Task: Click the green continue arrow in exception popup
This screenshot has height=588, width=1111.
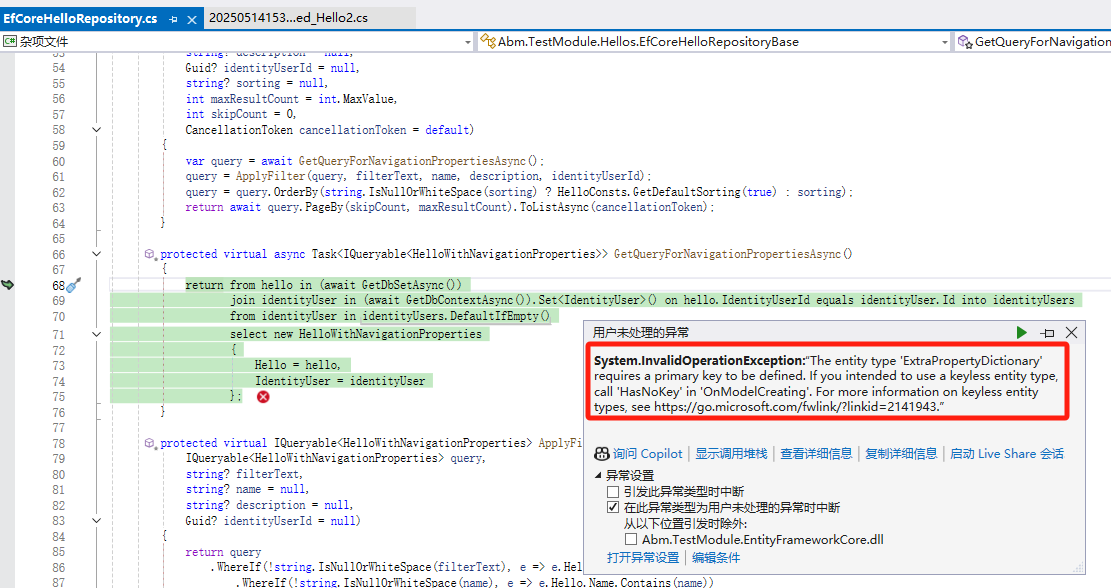Action: click(x=1021, y=332)
